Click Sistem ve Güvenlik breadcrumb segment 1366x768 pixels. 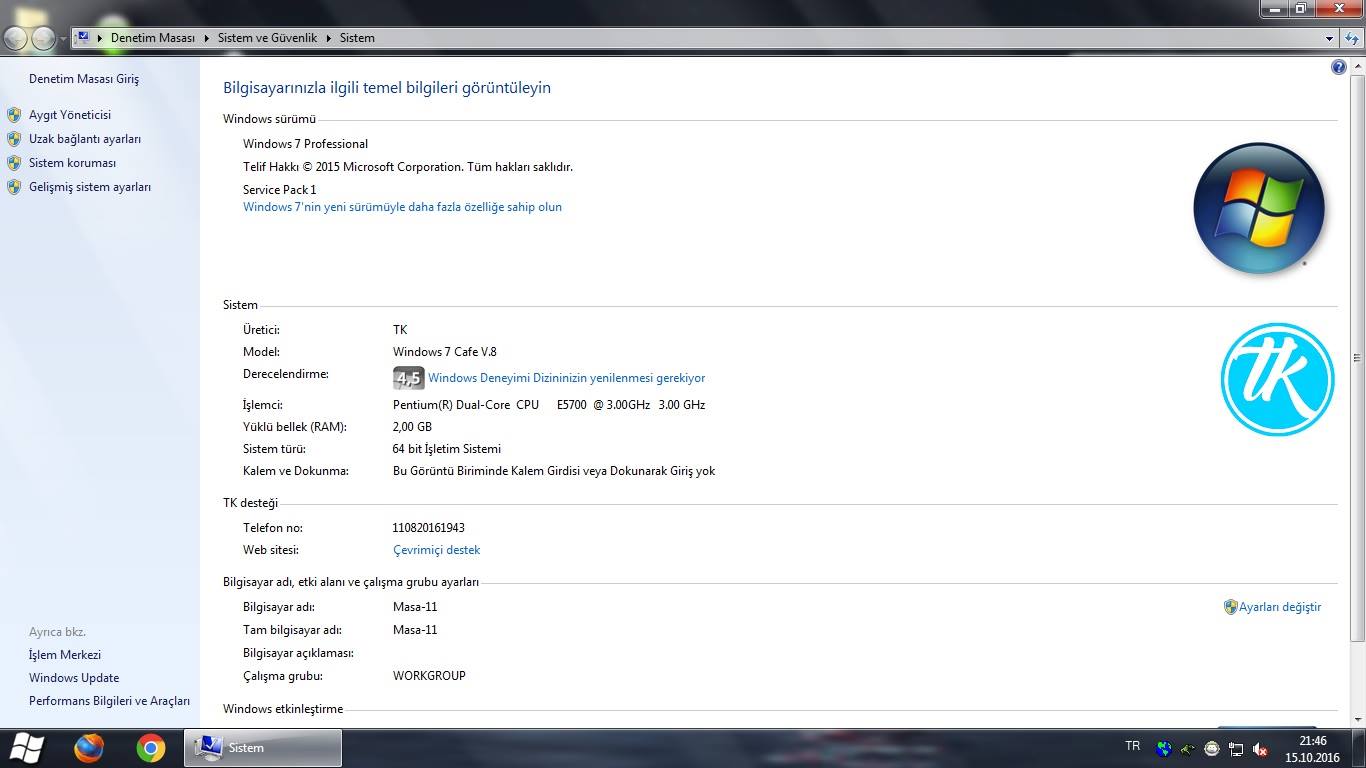pyautogui.click(x=267, y=38)
